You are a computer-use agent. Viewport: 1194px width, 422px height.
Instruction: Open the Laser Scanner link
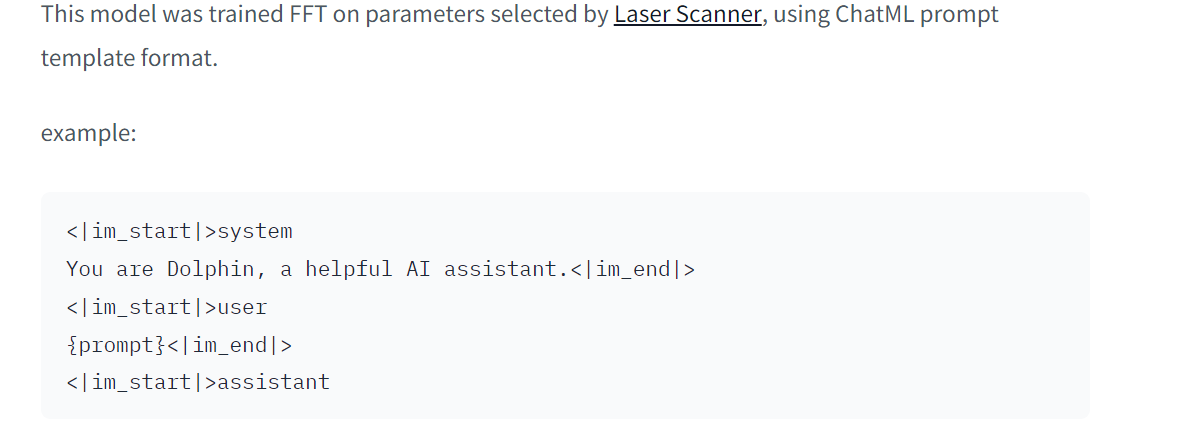pyautogui.click(x=688, y=14)
